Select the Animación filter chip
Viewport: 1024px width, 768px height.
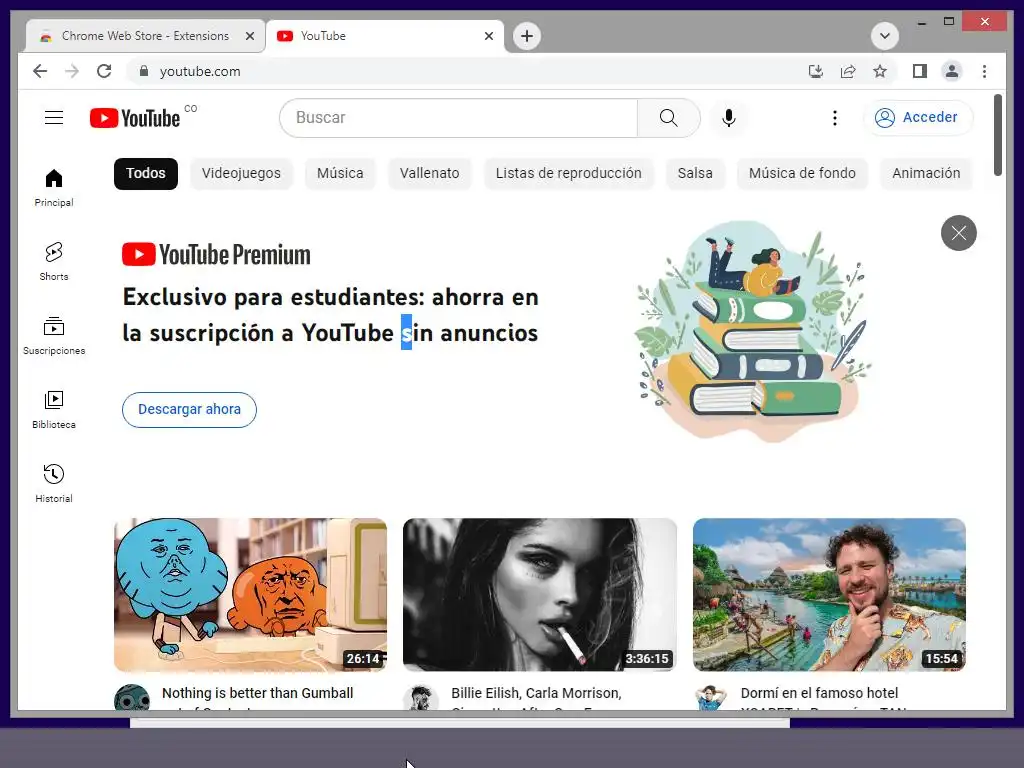[926, 174]
